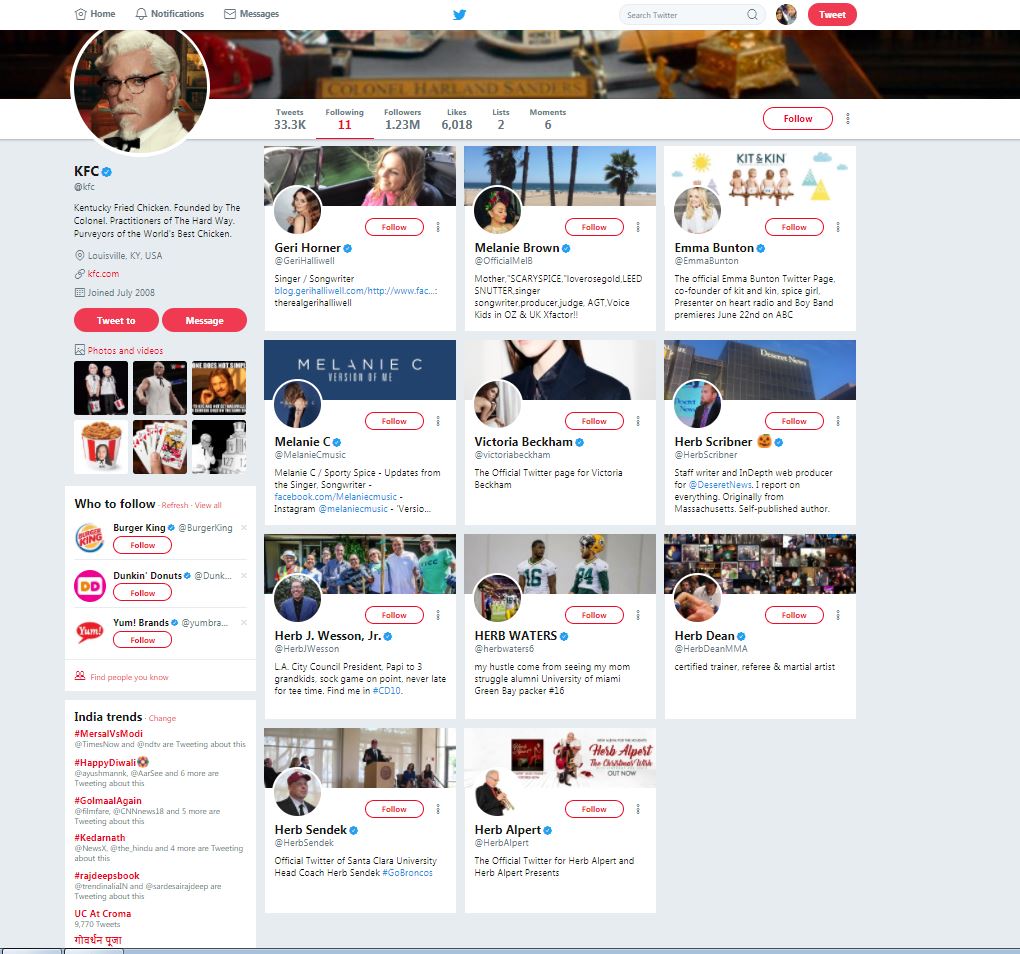Select the Following tab
This screenshot has width=1020, height=954.
(345, 120)
